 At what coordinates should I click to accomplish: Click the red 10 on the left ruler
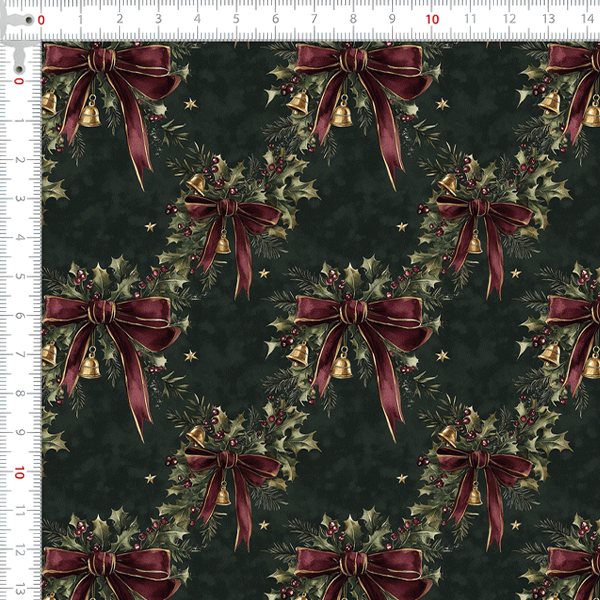coord(19,473)
